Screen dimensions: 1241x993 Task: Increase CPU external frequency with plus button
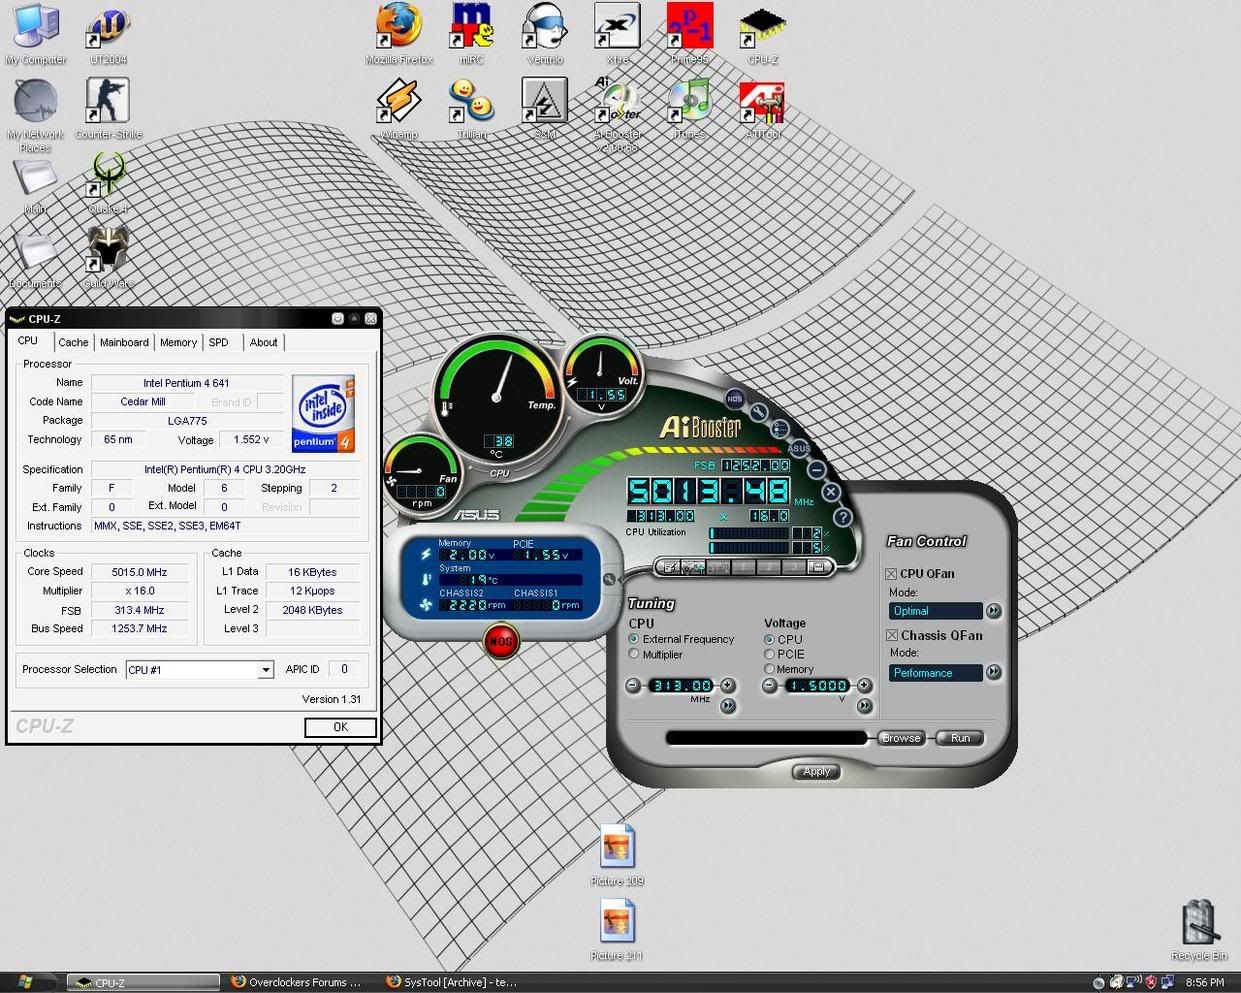tap(728, 686)
